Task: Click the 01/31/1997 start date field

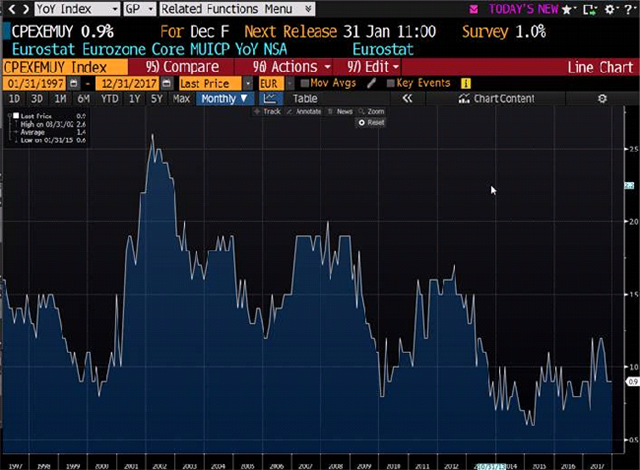Action: [33, 82]
